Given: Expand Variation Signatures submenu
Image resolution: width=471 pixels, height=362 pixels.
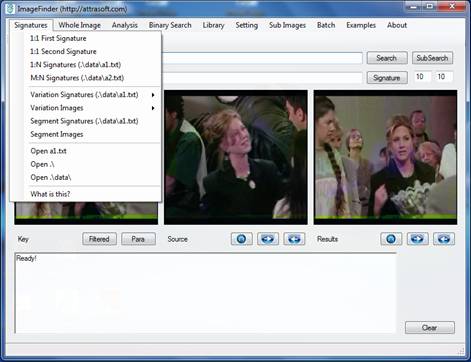Looking at the screenshot, I should click(x=86, y=95).
